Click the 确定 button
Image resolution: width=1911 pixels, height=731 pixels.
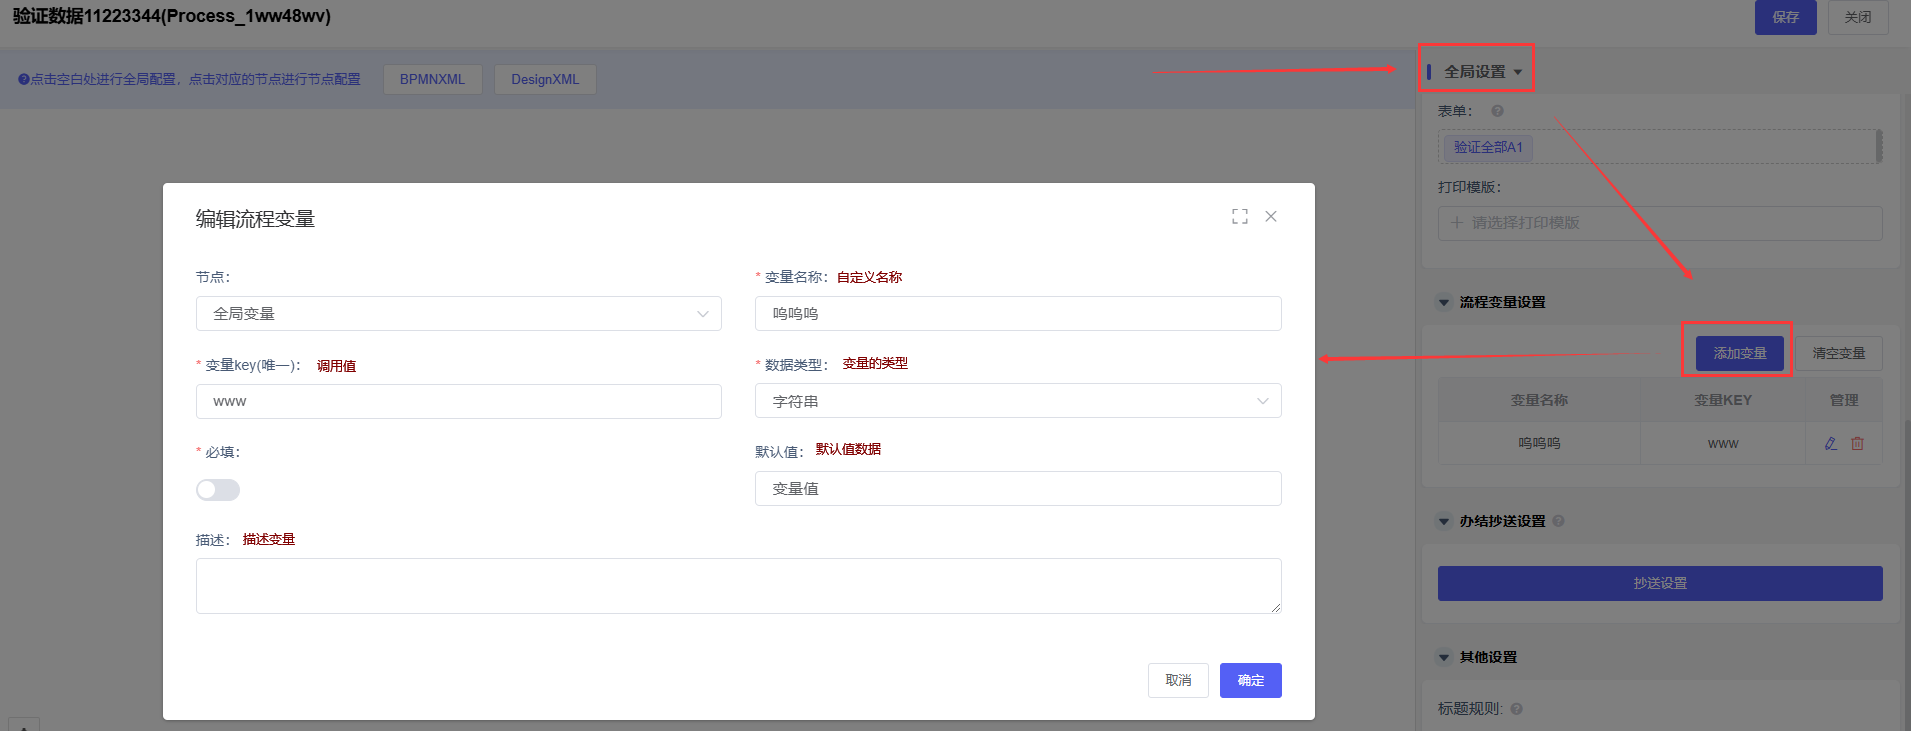pyautogui.click(x=1250, y=680)
